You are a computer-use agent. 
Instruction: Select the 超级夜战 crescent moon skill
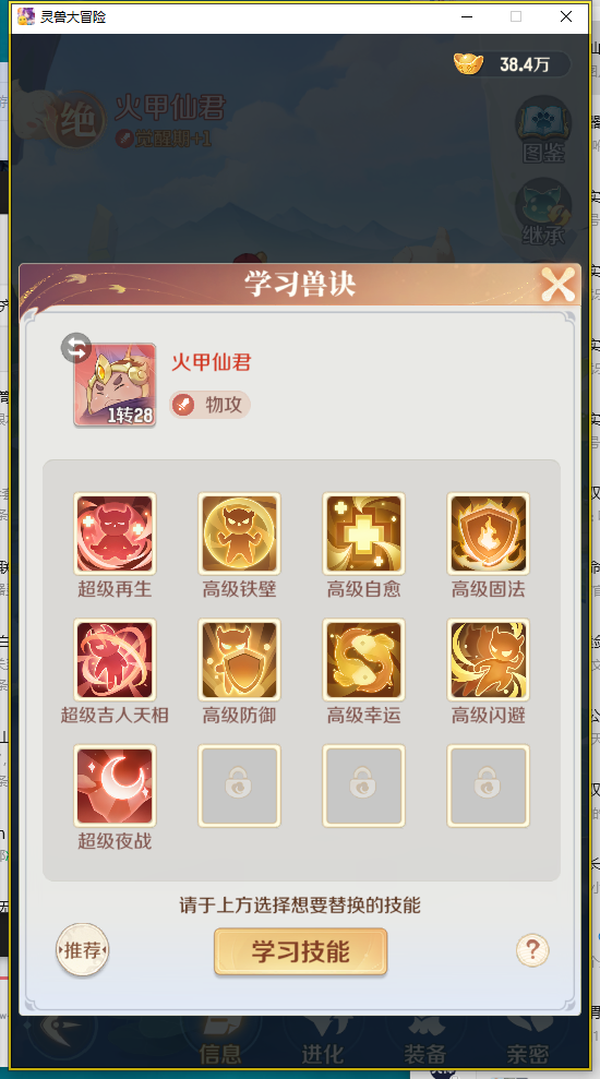pos(115,786)
